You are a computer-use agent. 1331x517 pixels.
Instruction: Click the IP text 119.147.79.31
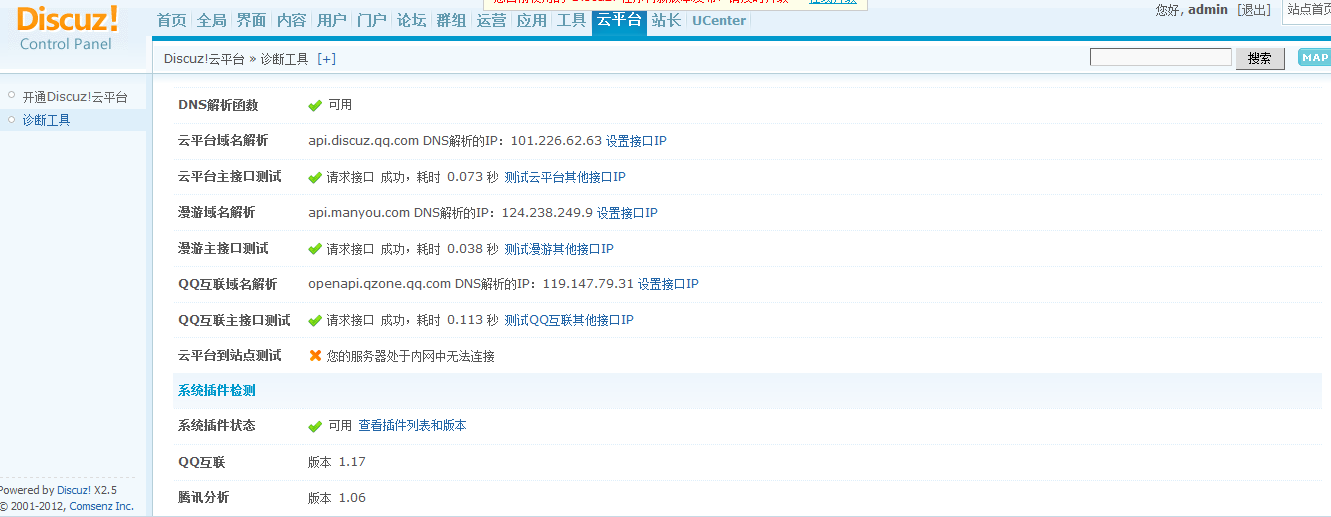click(588, 284)
